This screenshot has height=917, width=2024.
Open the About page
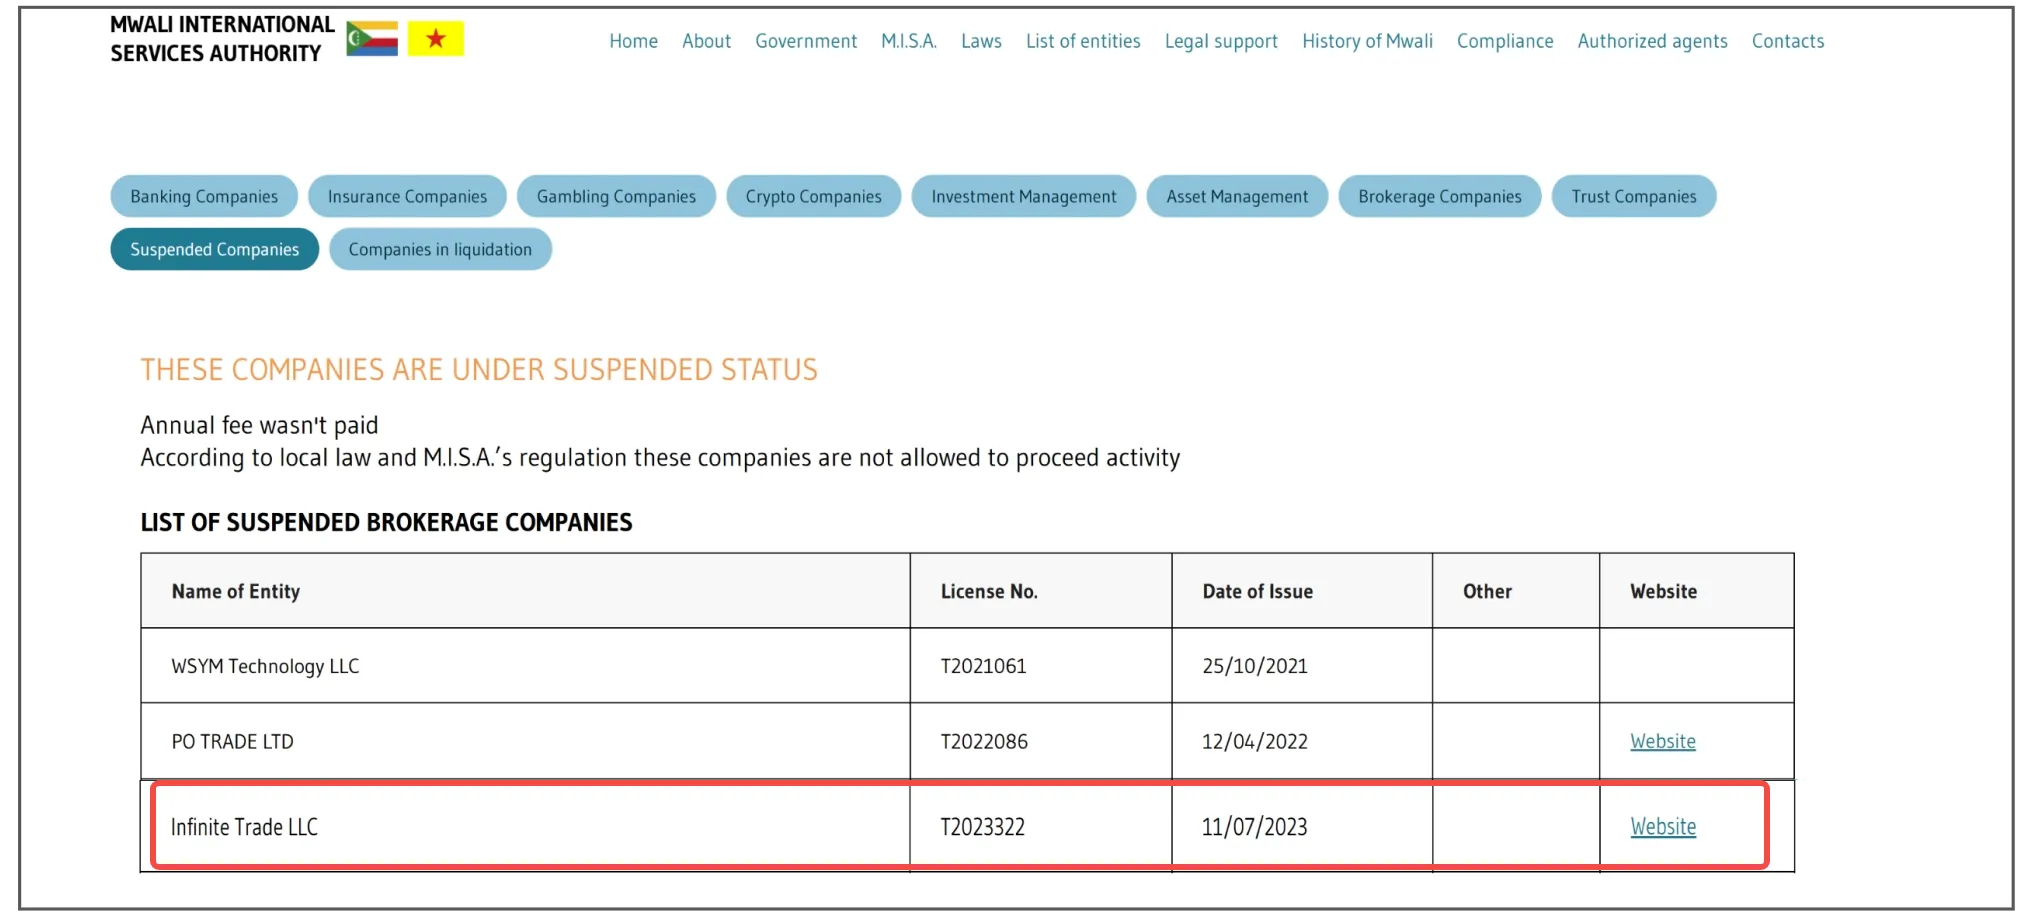706,41
